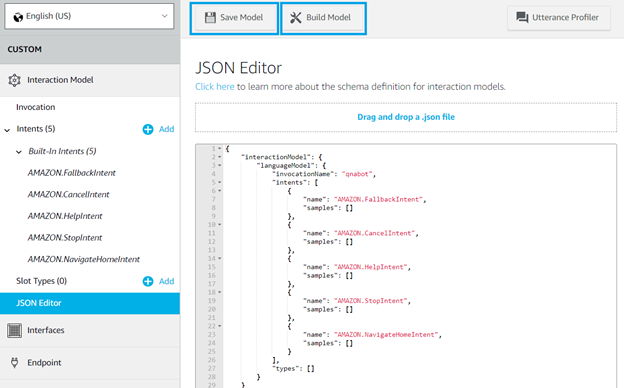
Task: Click the "invocationName" key in the code
Action: 304,174
